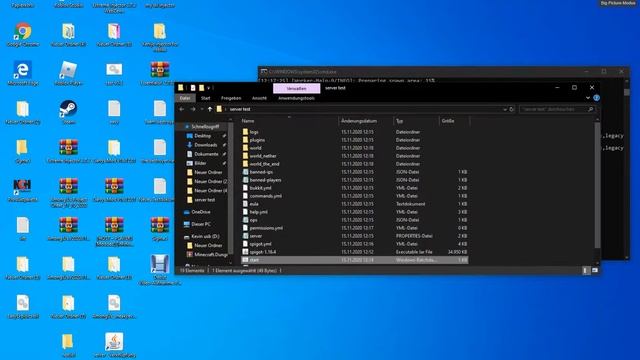
Task: Select the permissions.yml file name
Action: [x=266, y=228]
